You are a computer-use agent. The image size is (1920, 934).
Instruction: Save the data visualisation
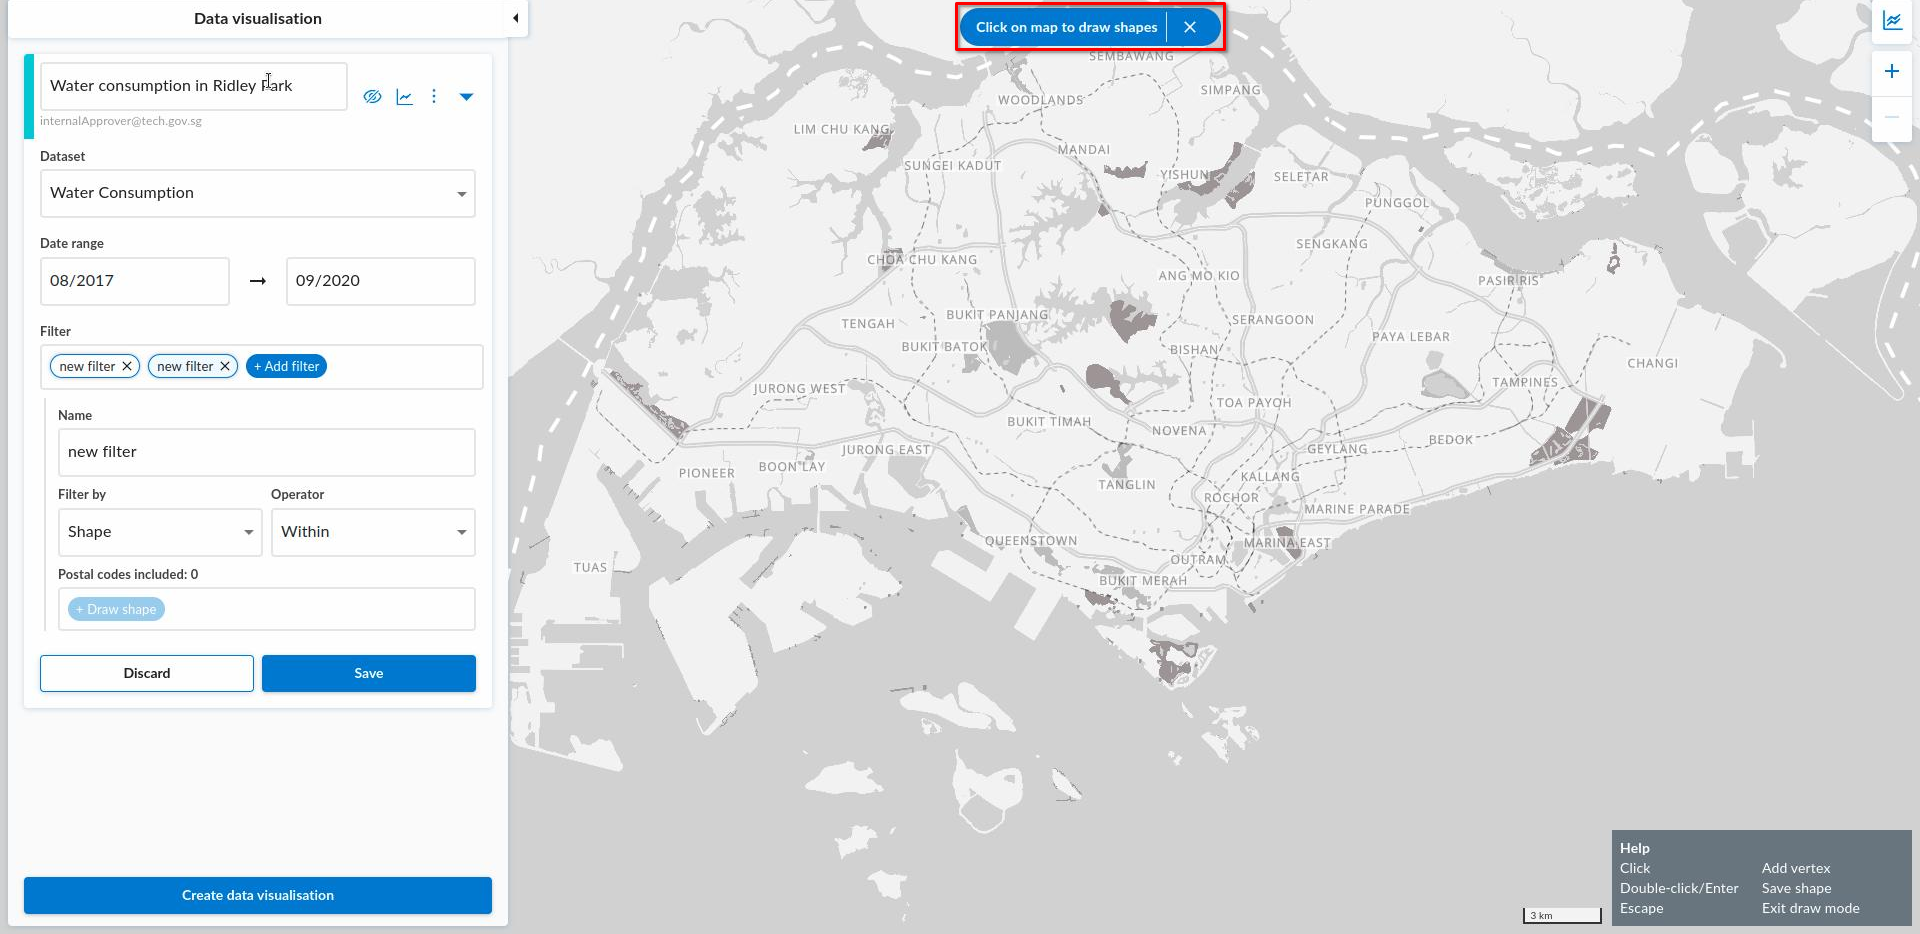[369, 673]
